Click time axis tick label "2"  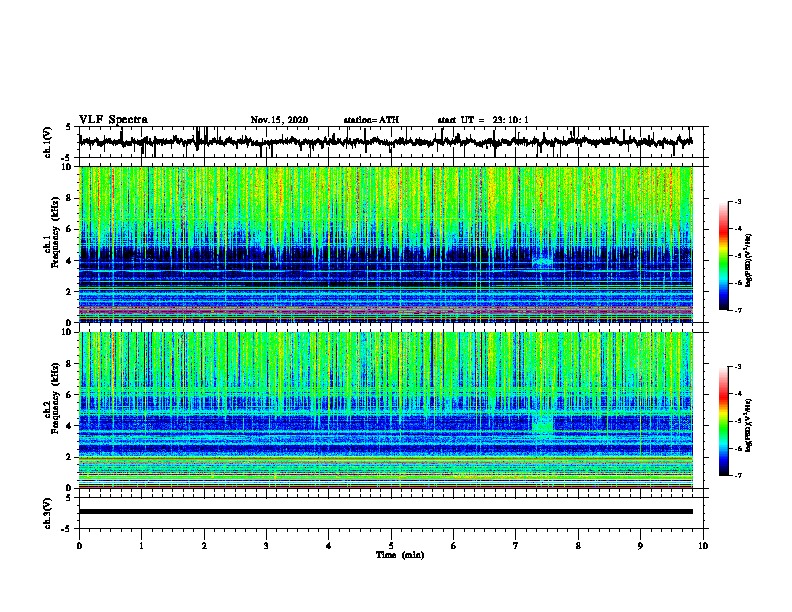coord(204,546)
